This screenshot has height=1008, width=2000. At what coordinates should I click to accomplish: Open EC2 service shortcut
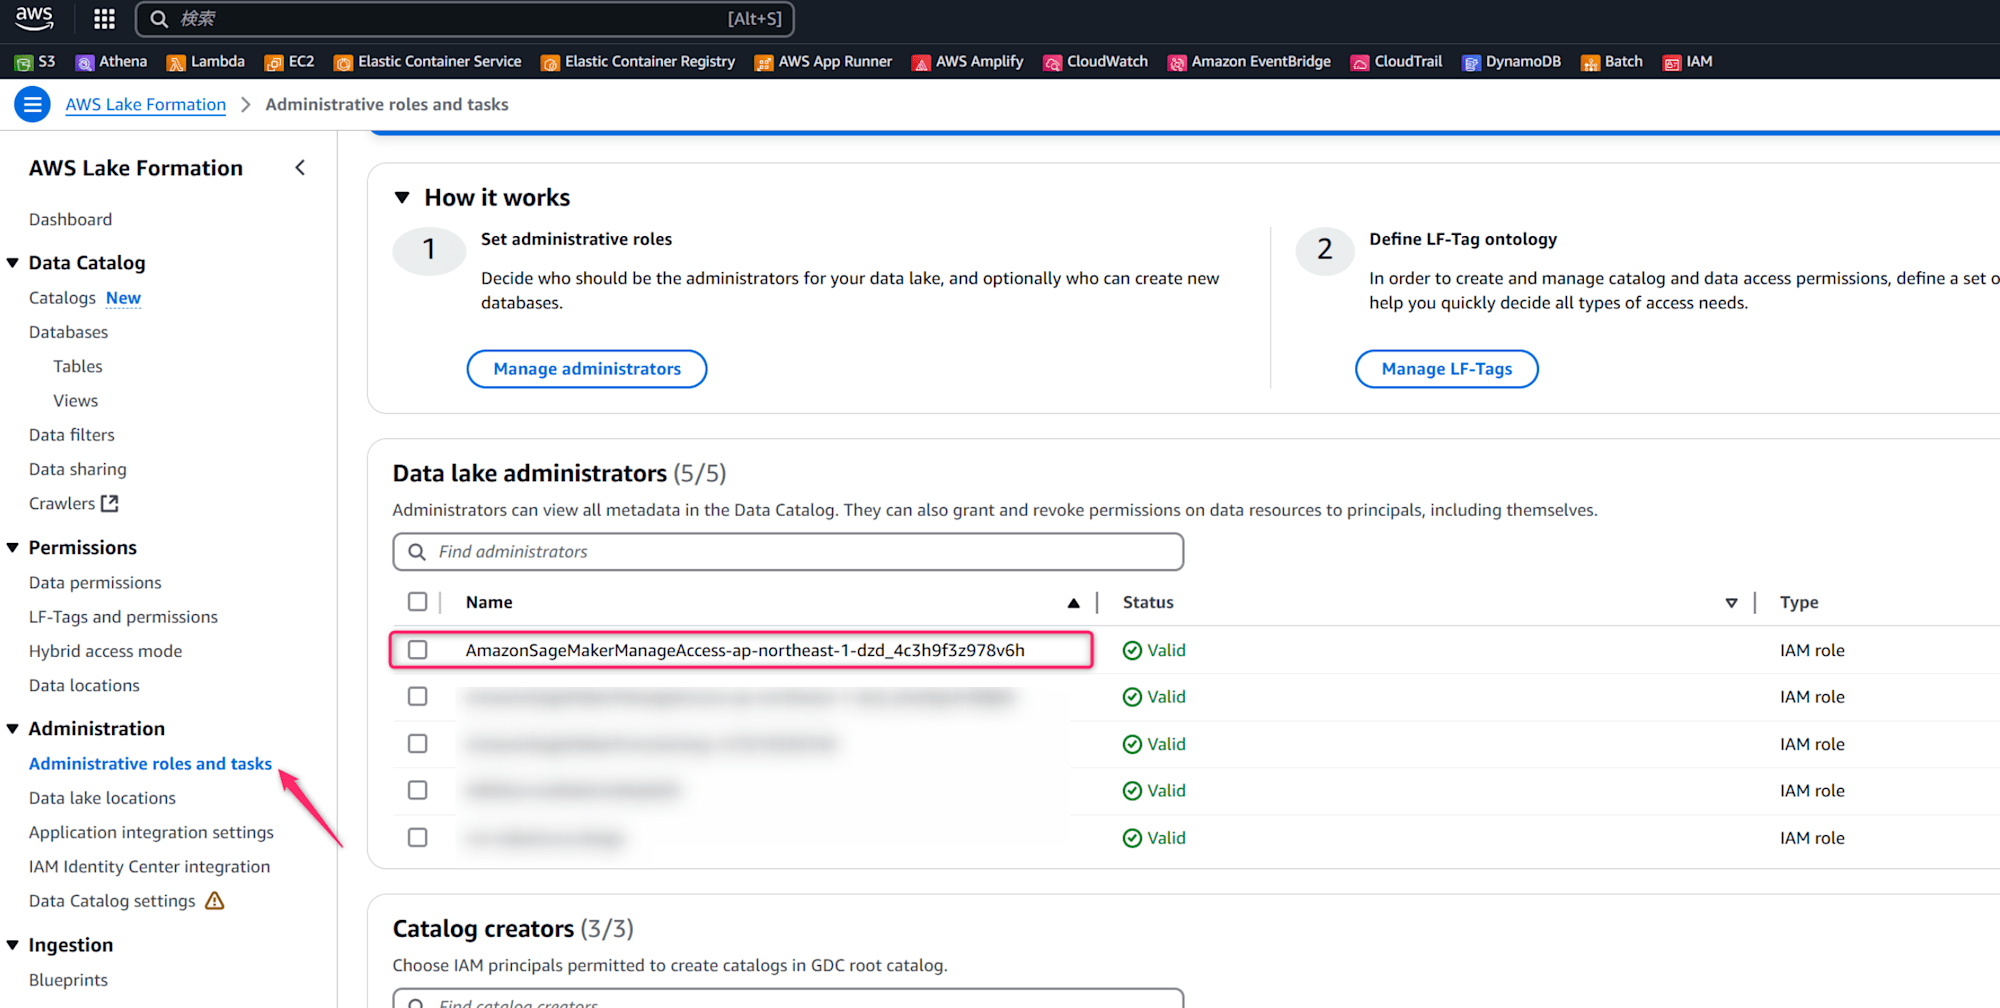(x=290, y=62)
